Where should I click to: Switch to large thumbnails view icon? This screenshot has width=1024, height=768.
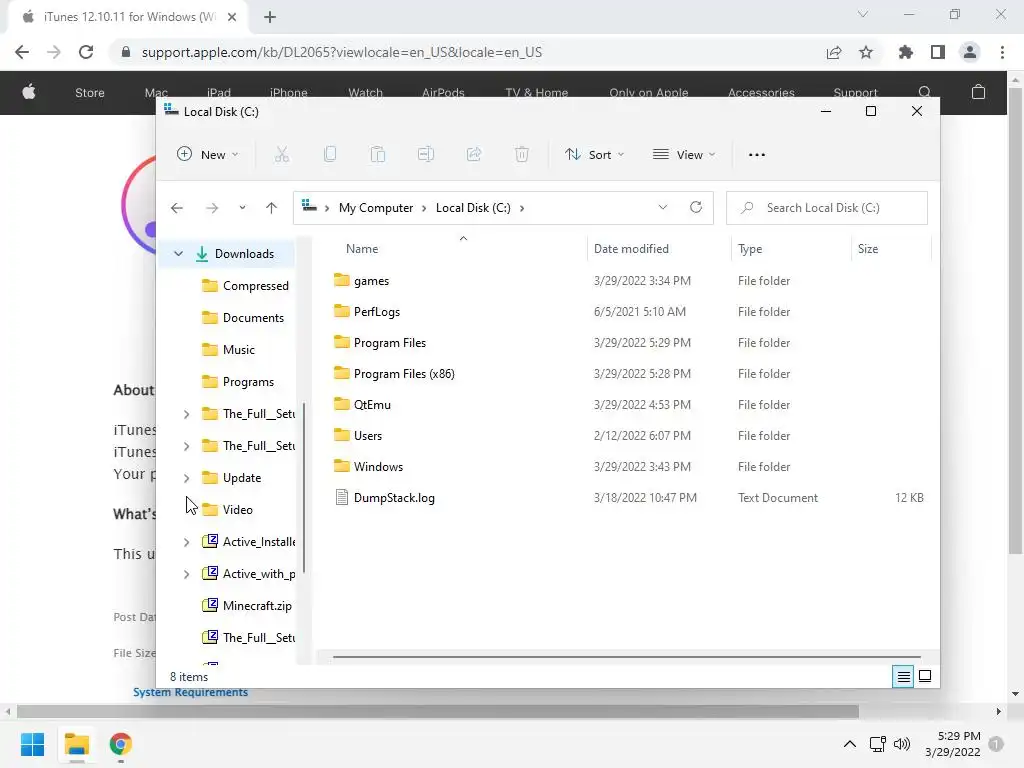click(925, 677)
